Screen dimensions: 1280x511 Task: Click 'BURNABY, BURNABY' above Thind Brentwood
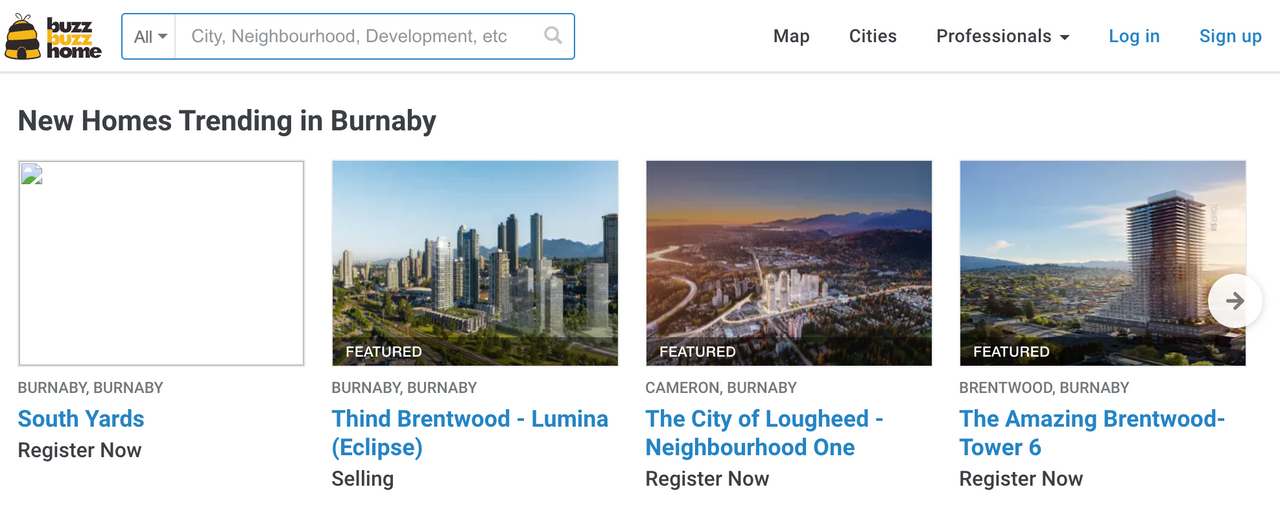(404, 388)
